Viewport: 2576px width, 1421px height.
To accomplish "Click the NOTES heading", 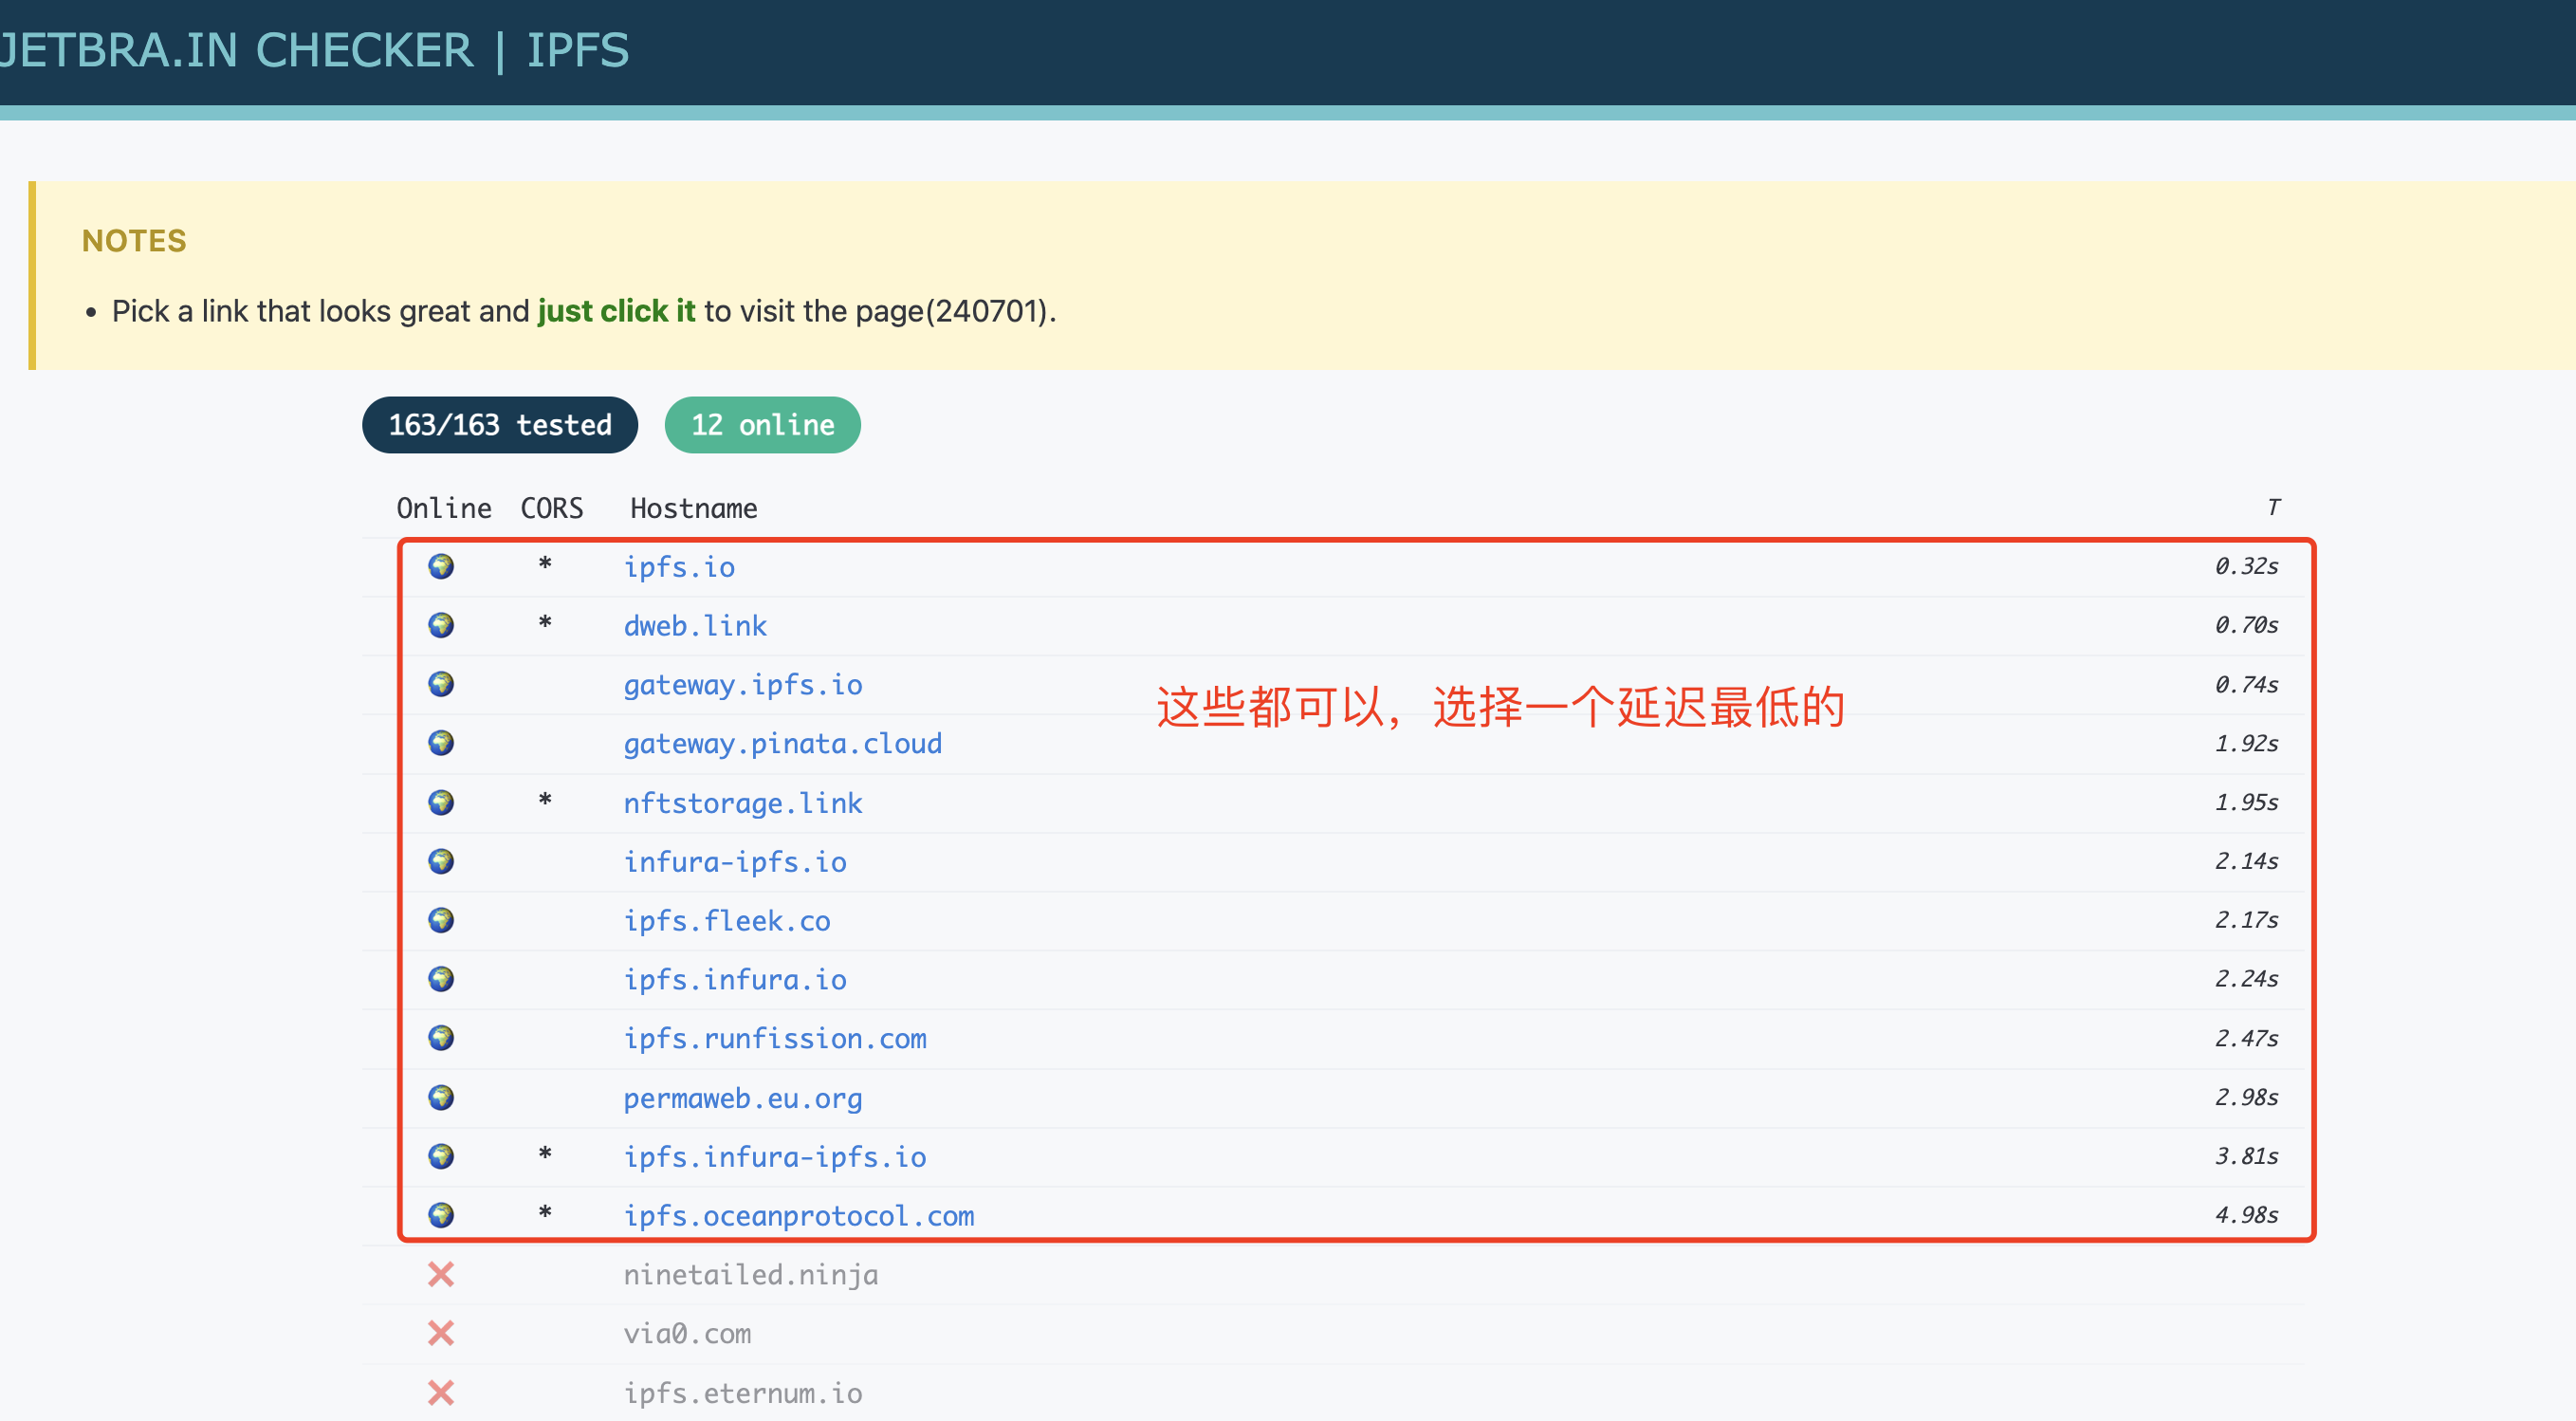I will coord(134,241).
